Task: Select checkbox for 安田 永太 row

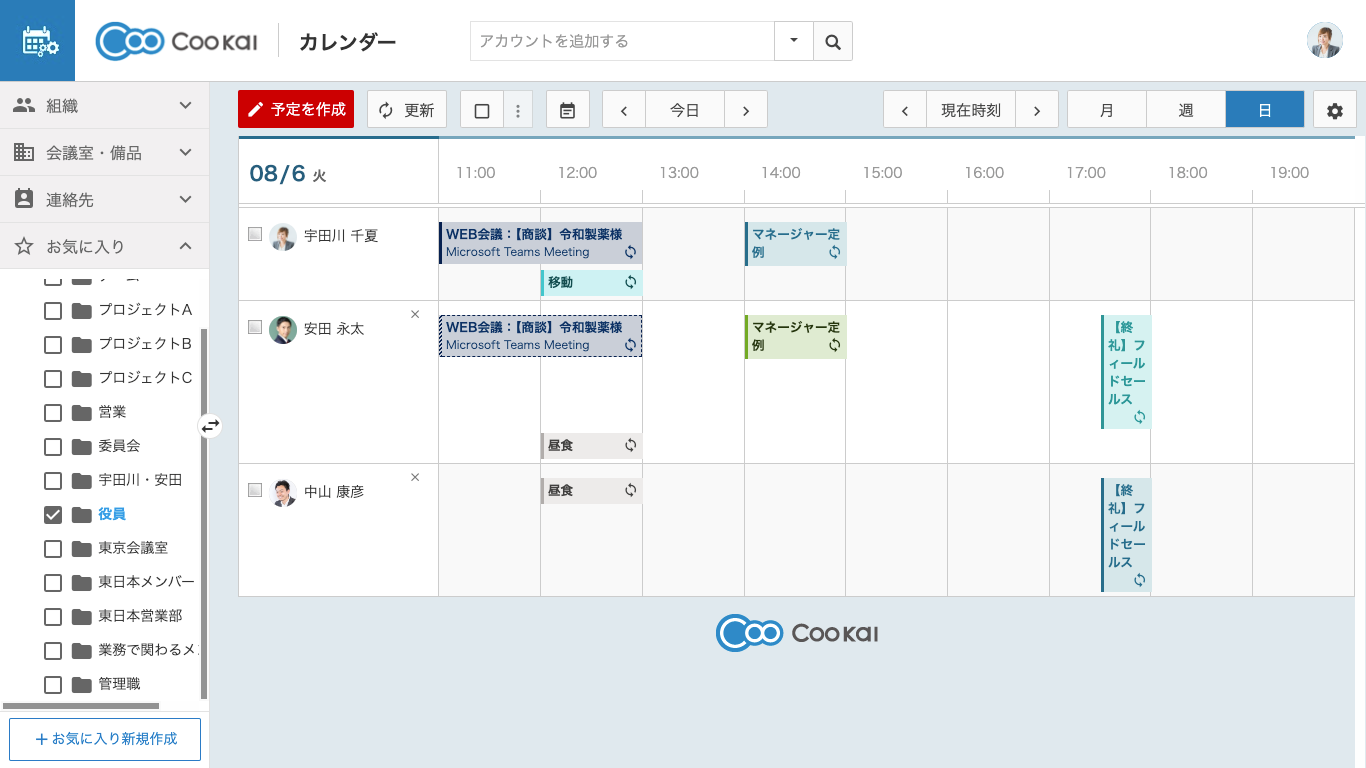Action: point(255,327)
